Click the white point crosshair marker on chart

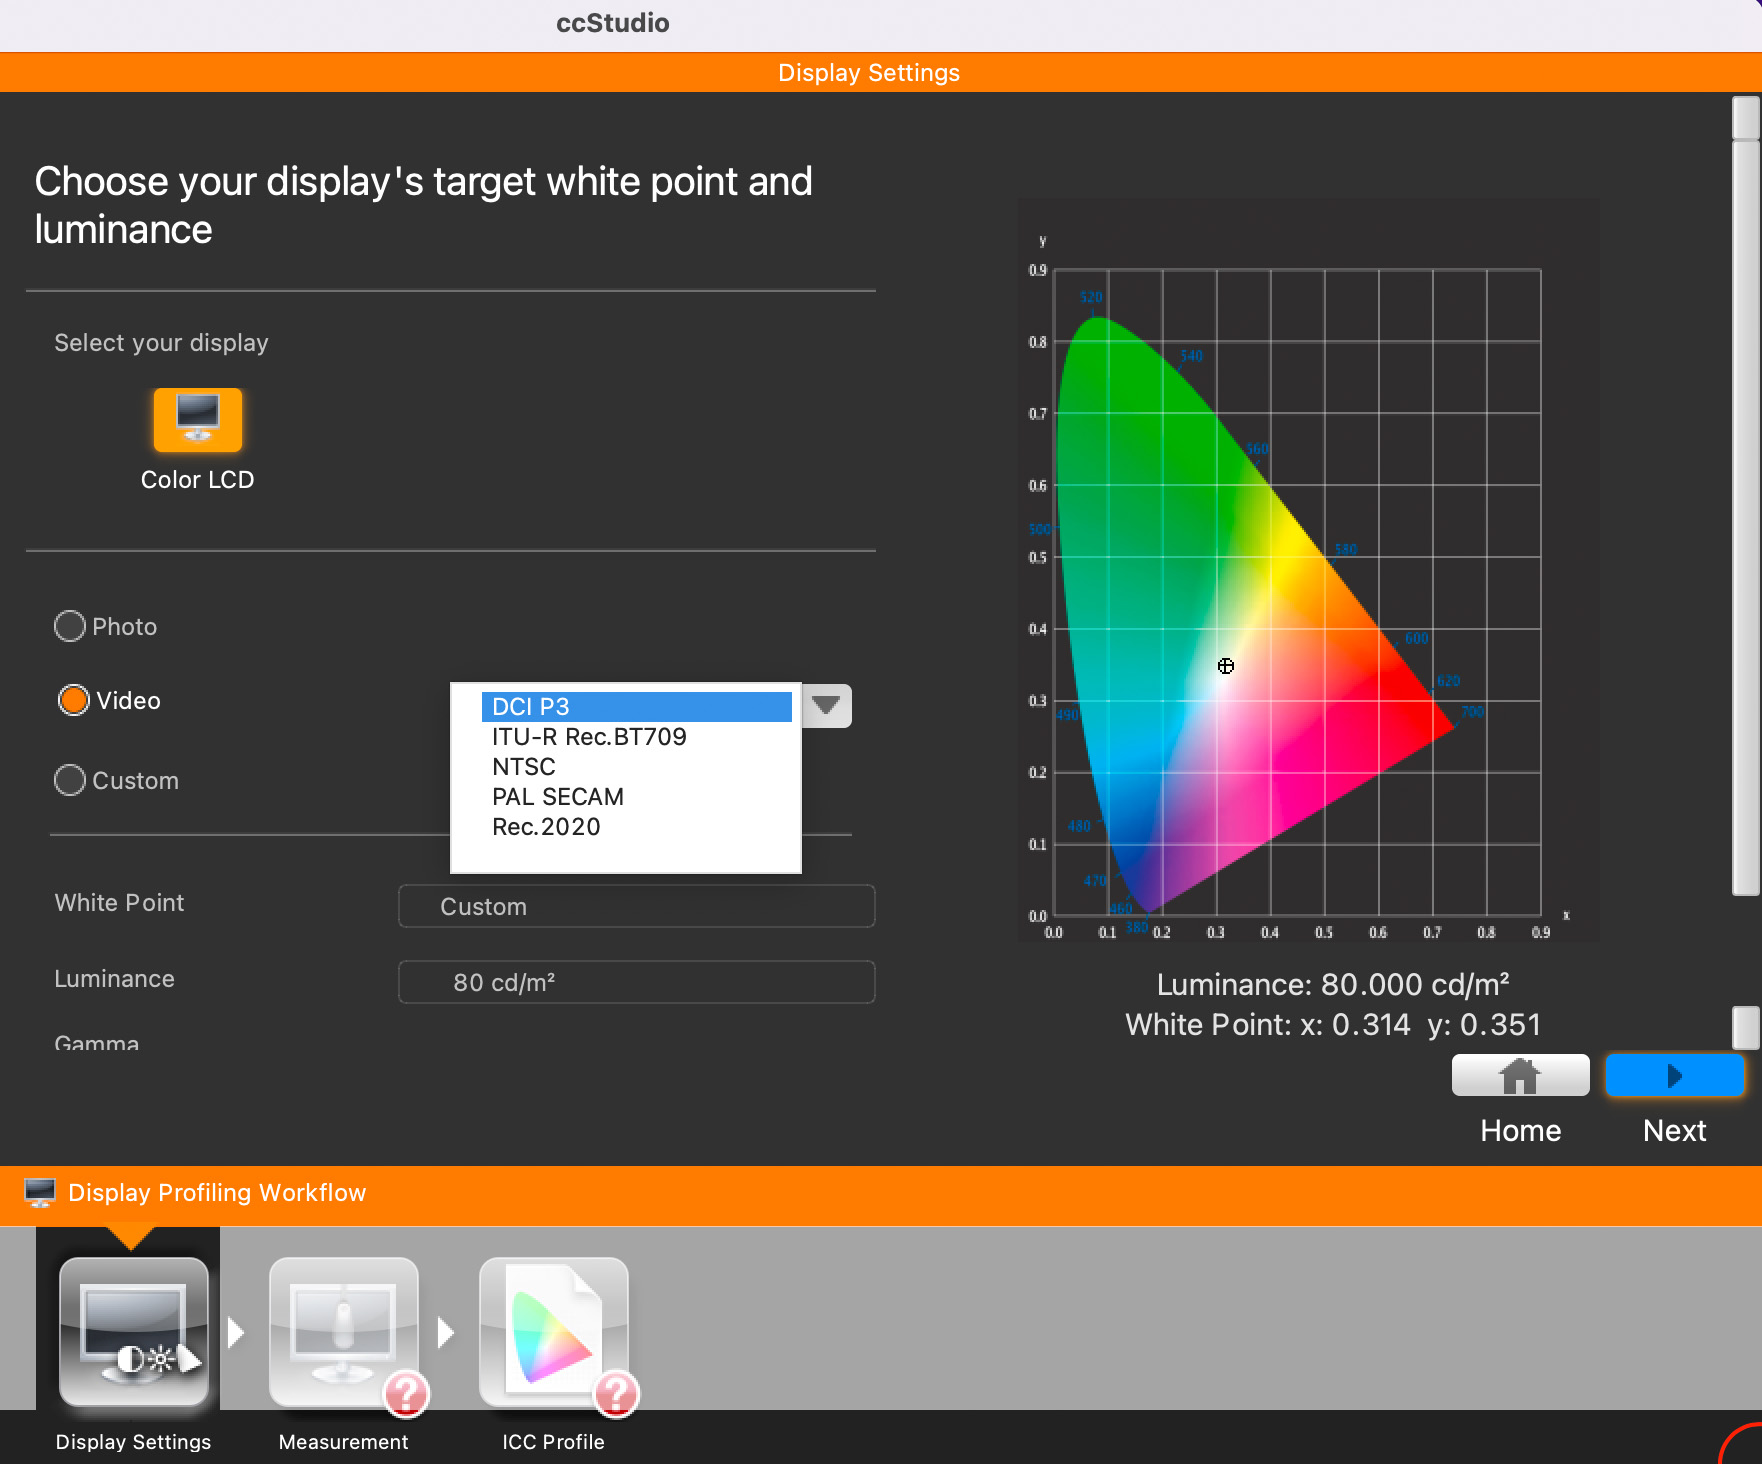tap(1226, 666)
